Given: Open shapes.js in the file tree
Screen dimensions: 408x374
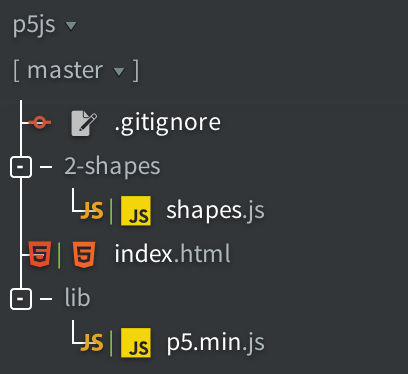Looking at the screenshot, I should click(215, 211).
